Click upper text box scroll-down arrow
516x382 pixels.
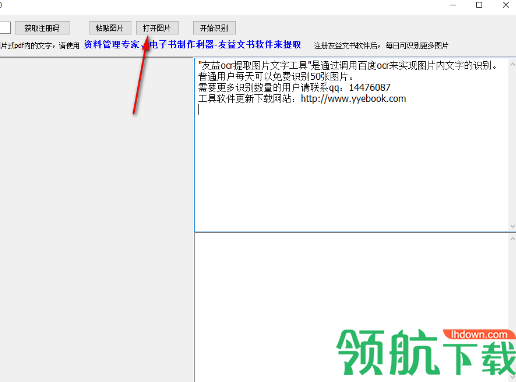[512, 226]
